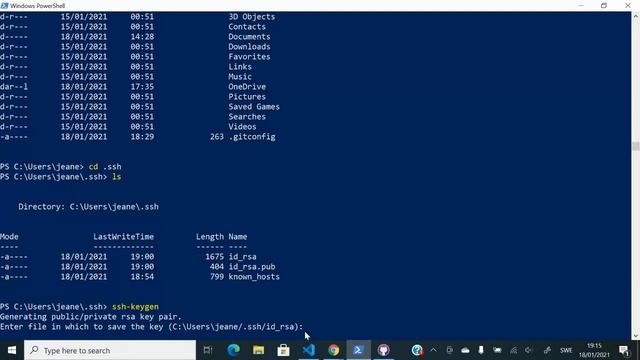
Task: Click the Favorites directory entry
Action: point(249,57)
